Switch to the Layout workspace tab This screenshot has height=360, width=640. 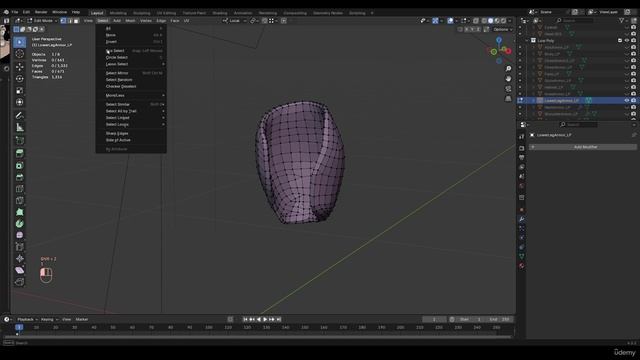coord(97,13)
